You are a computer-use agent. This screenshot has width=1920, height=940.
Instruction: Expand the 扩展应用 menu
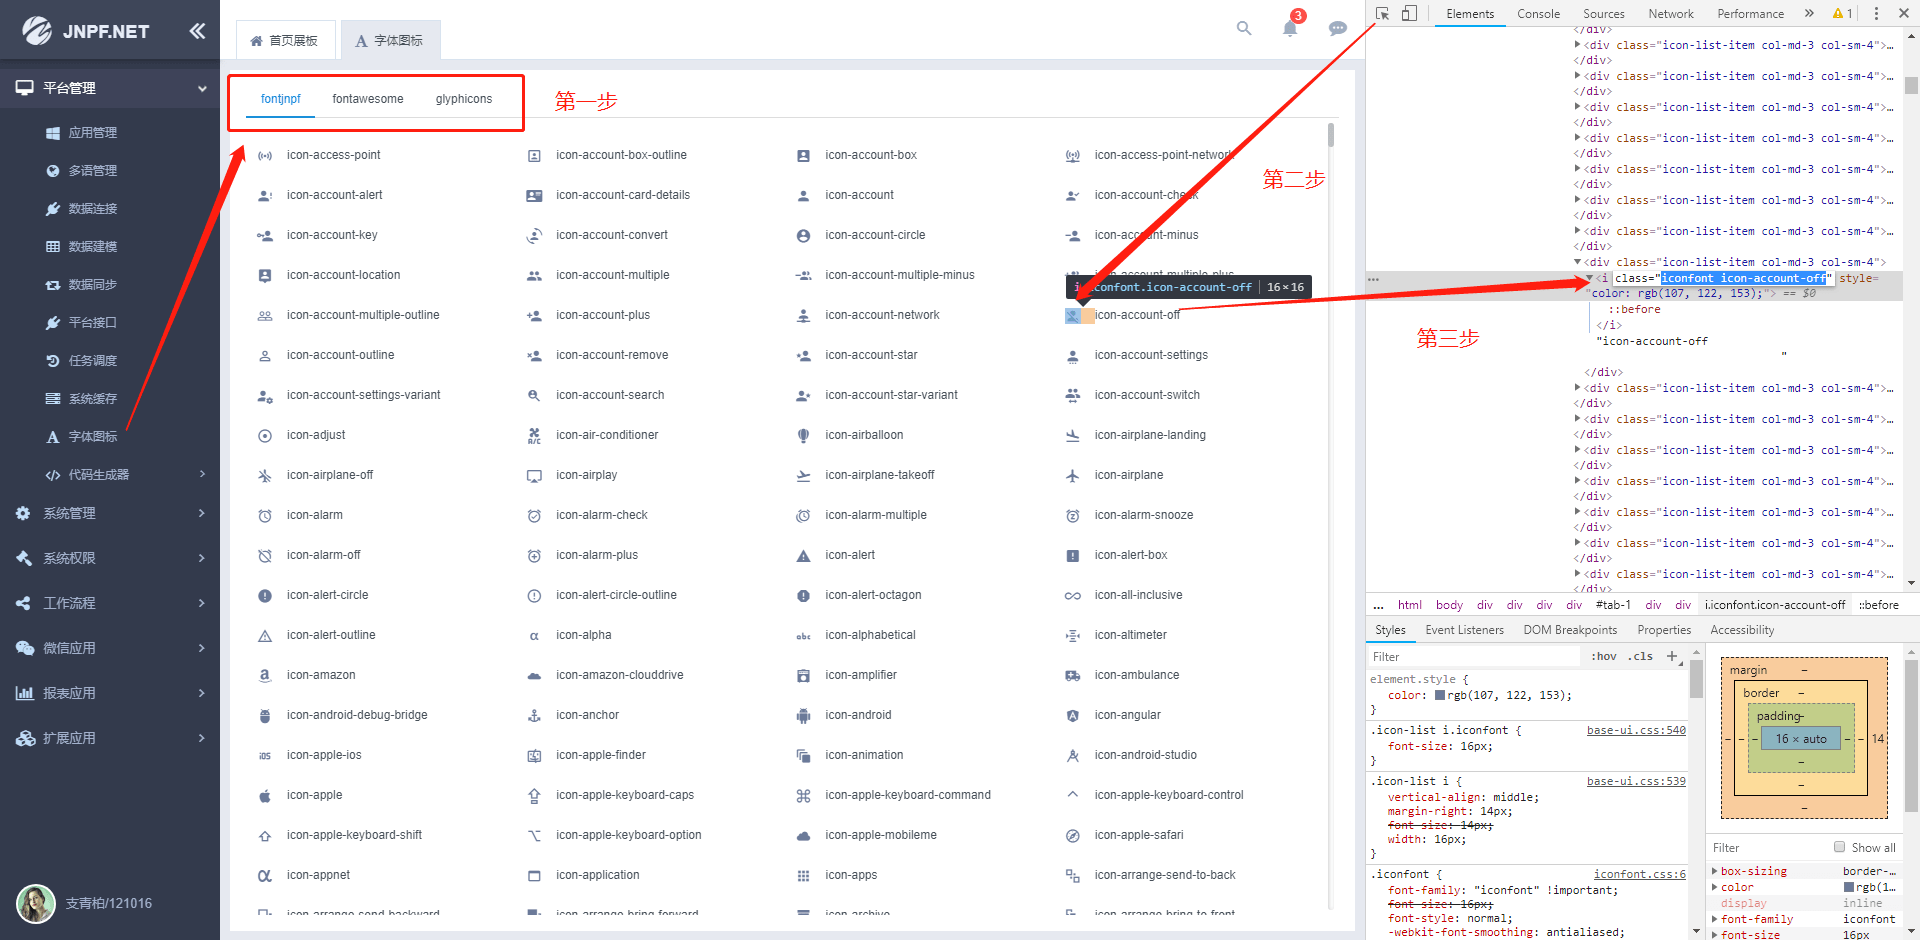[110, 738]
